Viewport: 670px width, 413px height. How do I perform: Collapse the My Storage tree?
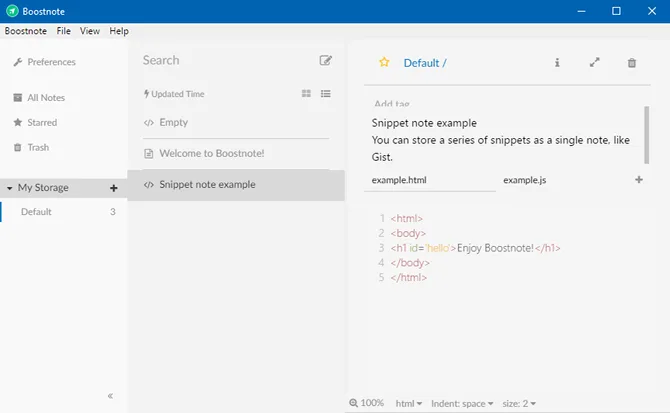(10, 188)
